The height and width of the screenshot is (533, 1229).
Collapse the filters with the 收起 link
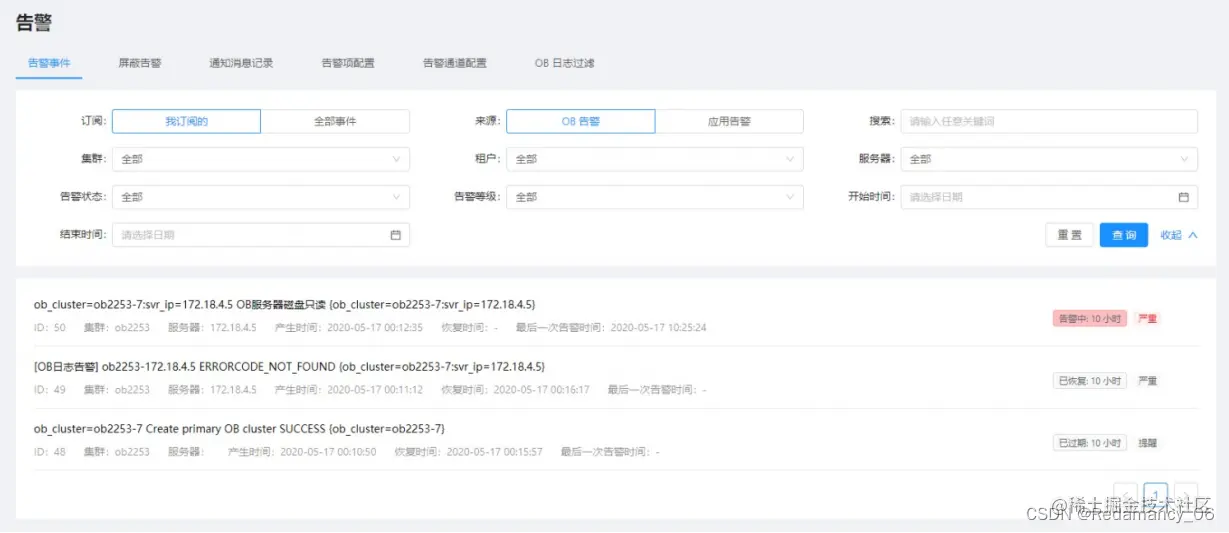[1171, 235]
